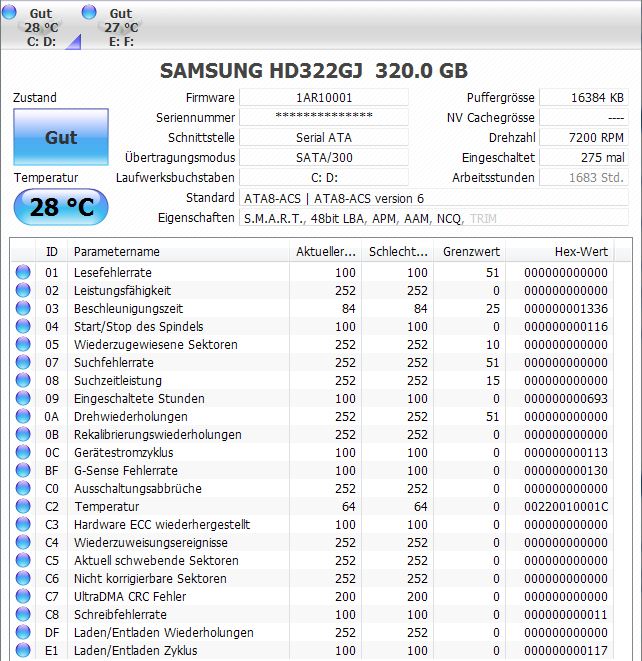Viewport: 642px width, 661px height.
Task: Click hex value 000000000117
Action: point(566,650)
